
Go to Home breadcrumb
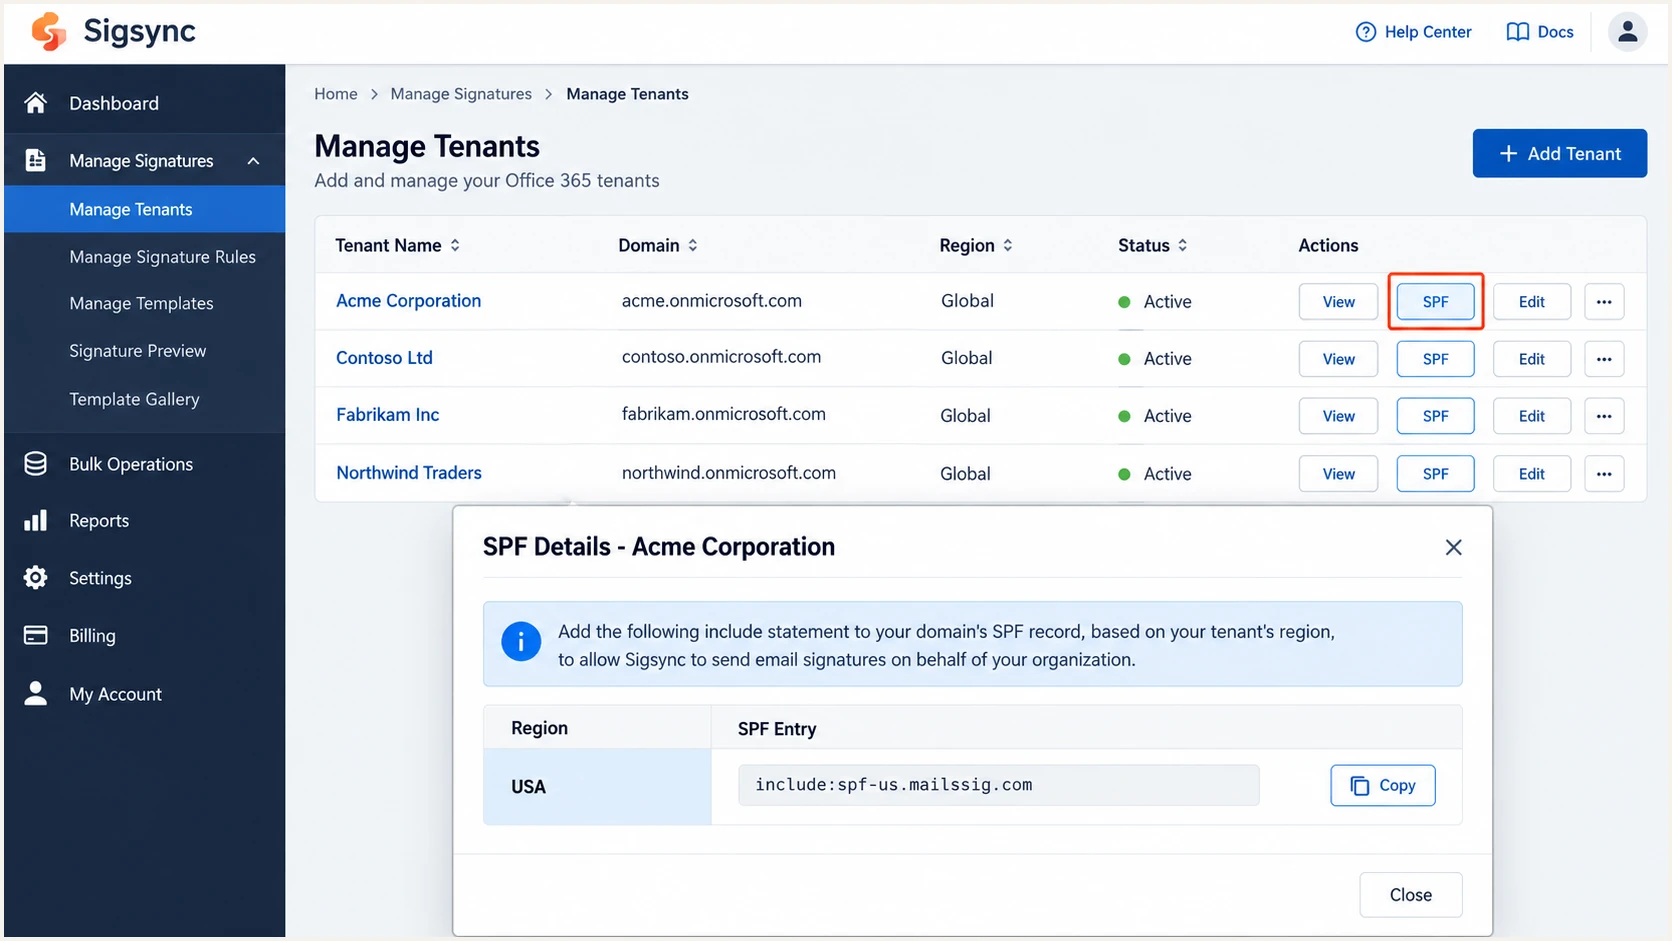[x=336, y=94]
